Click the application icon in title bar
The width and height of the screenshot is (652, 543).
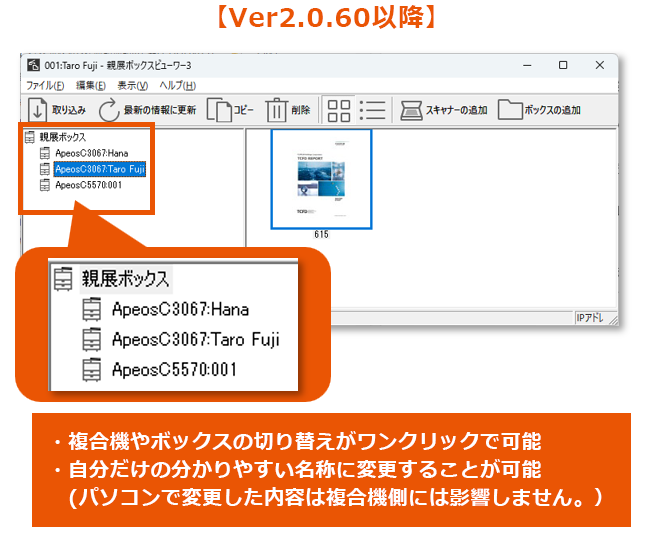pos(33,65)
